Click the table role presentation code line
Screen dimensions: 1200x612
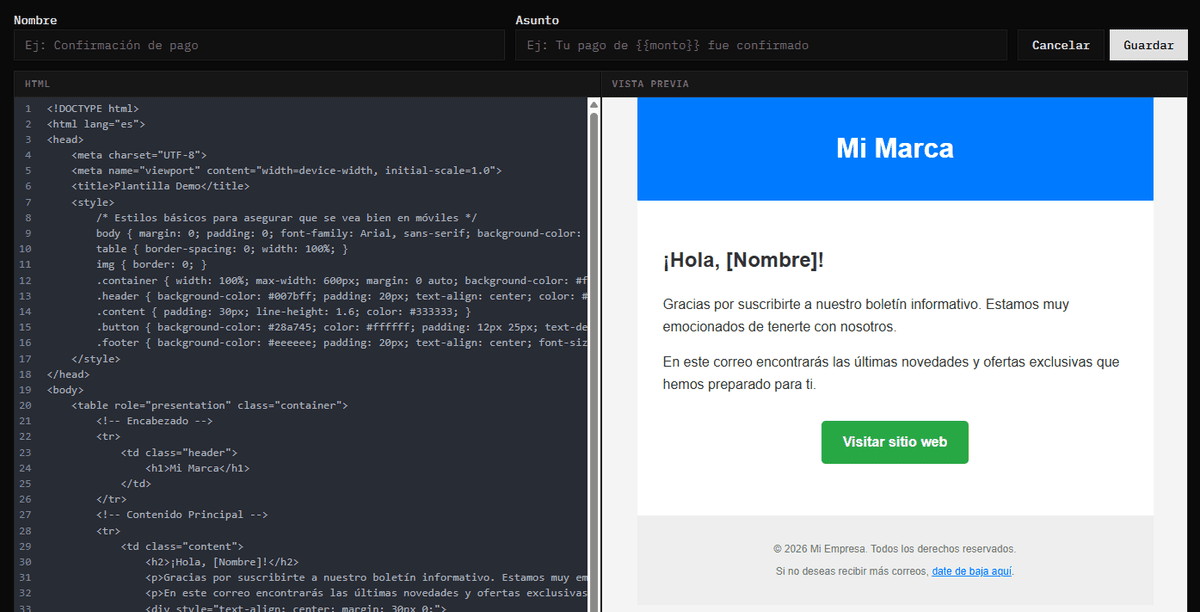point(209,405)
